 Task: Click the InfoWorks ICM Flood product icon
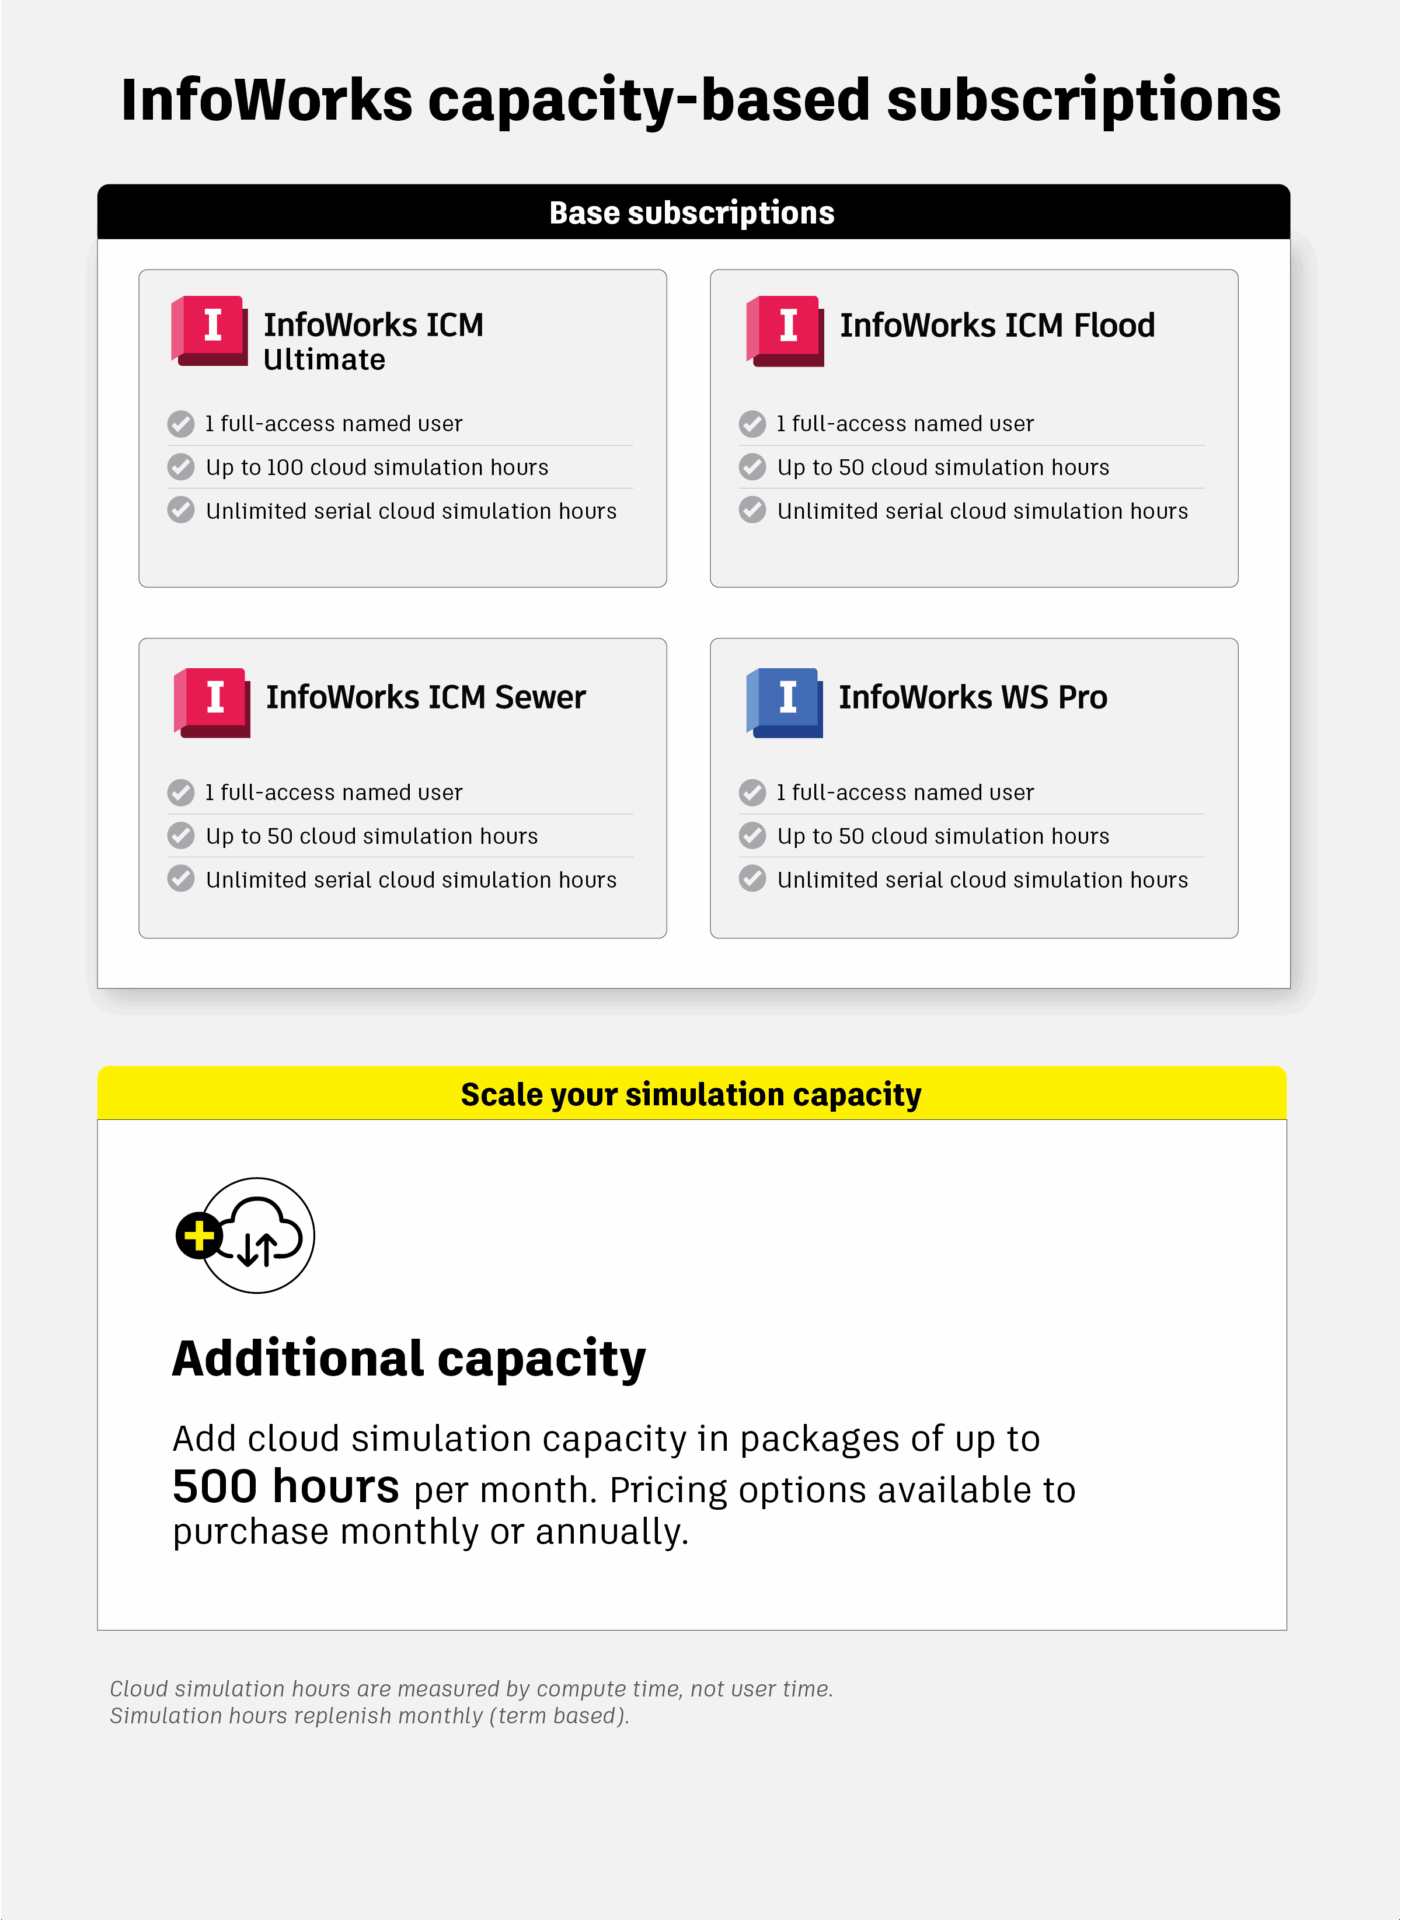[786, 330]
